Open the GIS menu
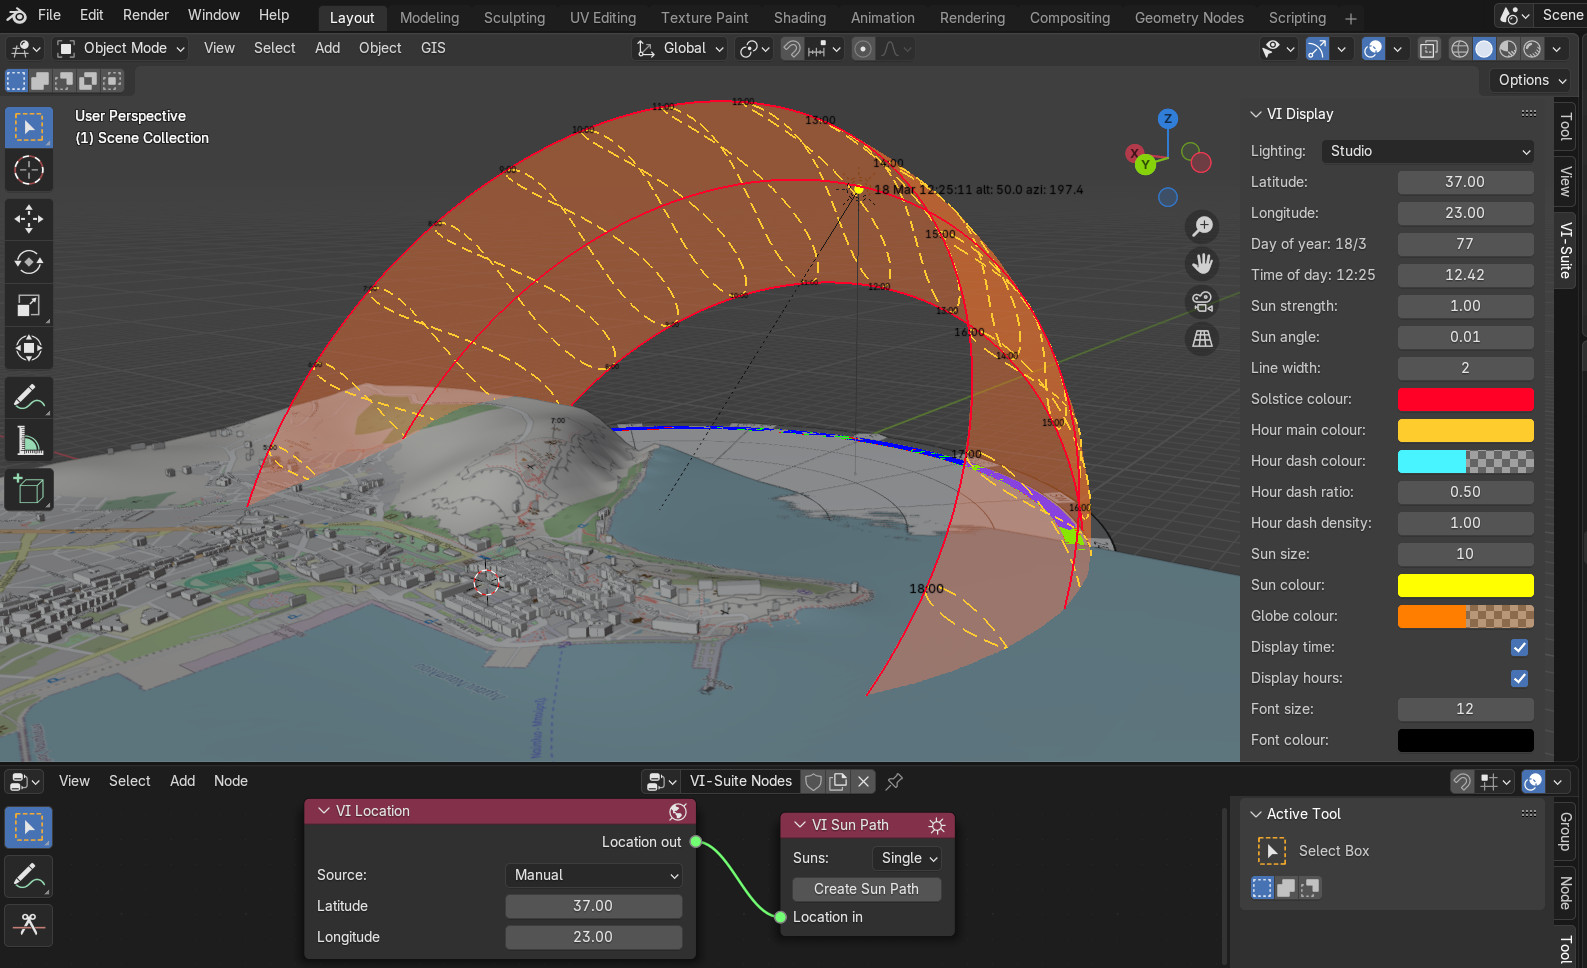Image resolution: width=1587 pixels, height=968 pixels. click(x=433, y=48)
